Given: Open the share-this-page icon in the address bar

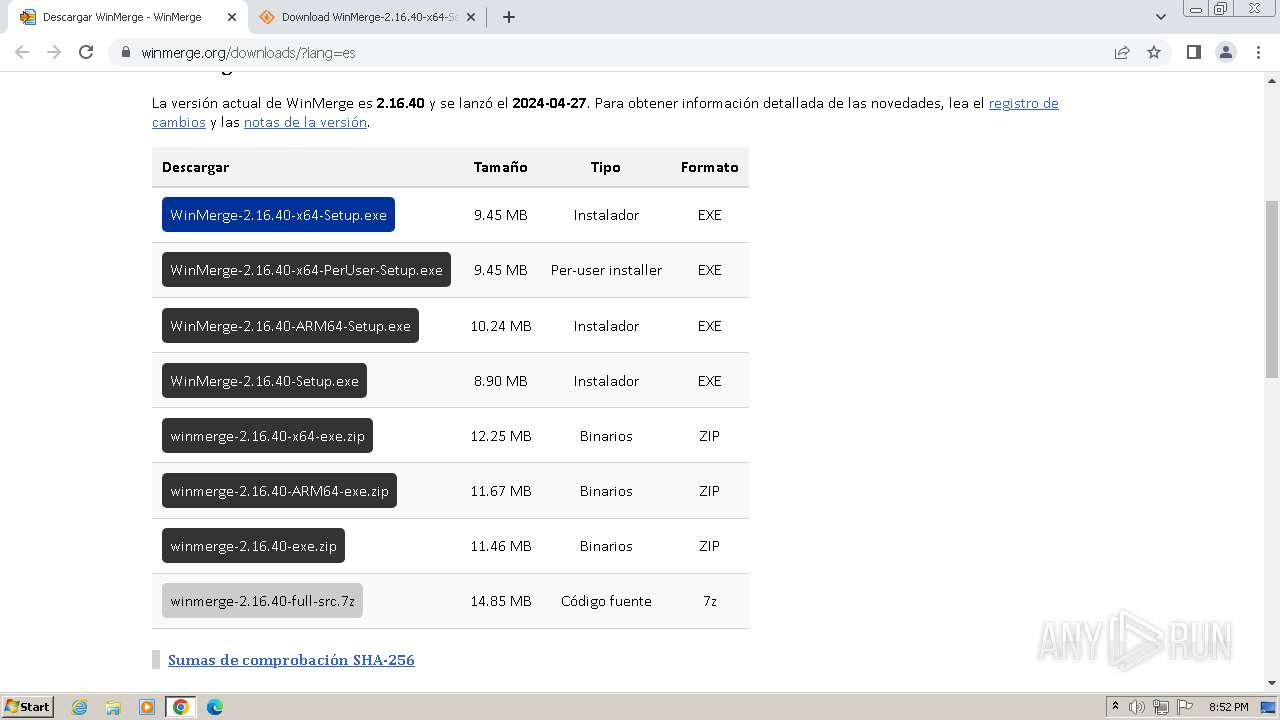Looking at the screenshot, I should 1122,52.
